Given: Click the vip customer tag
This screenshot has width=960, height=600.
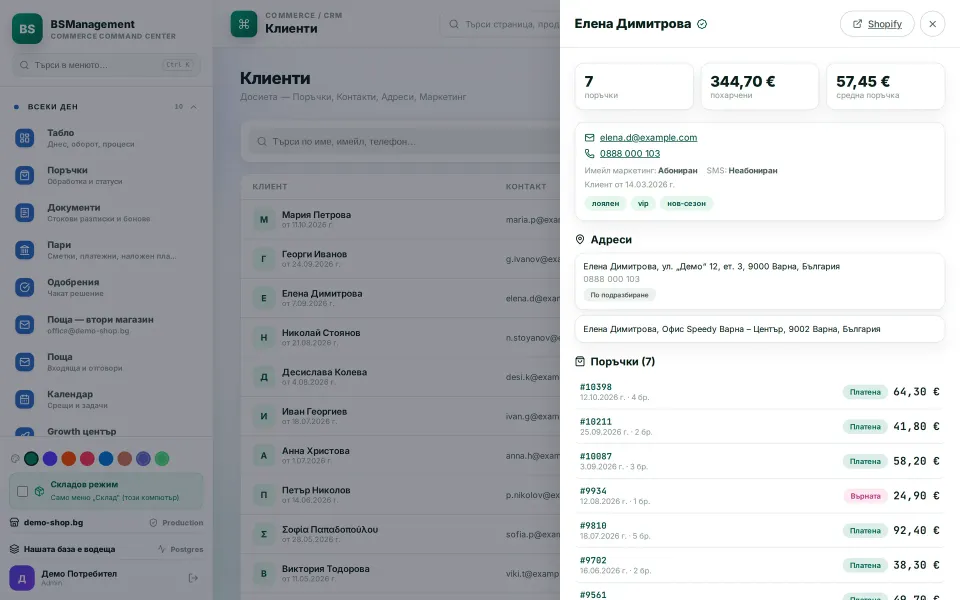Looking at the screenshot, I should click(643, 203).
